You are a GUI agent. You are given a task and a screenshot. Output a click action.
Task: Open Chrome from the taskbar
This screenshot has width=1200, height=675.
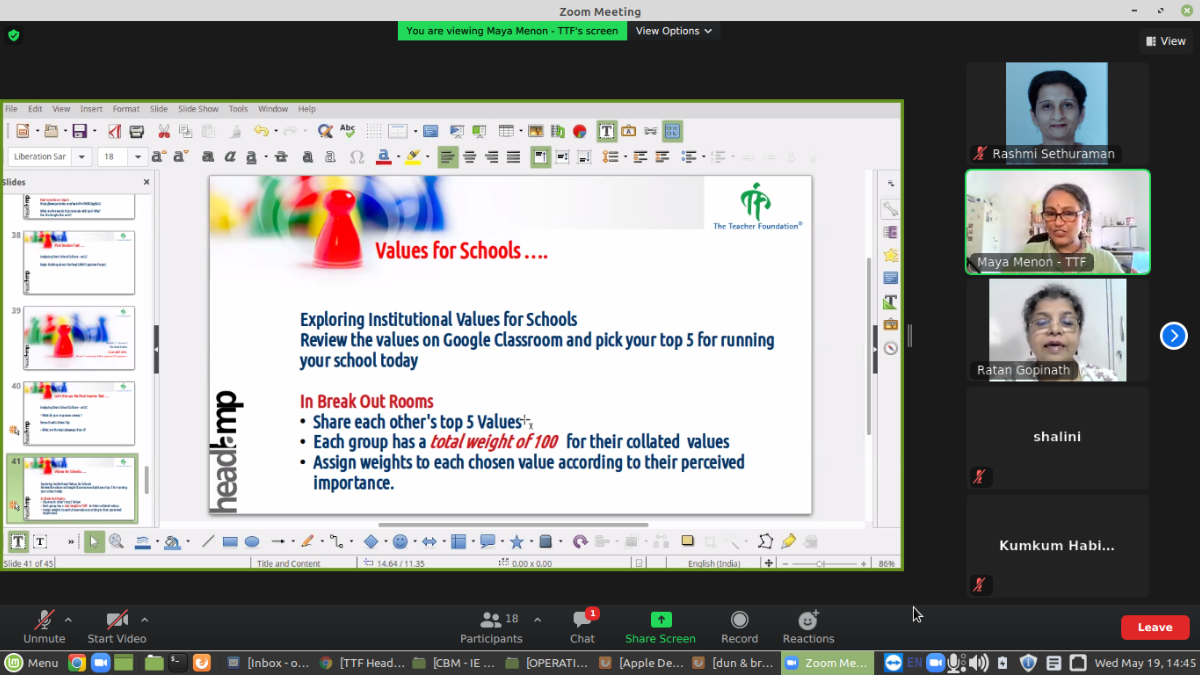click(76, 662)
